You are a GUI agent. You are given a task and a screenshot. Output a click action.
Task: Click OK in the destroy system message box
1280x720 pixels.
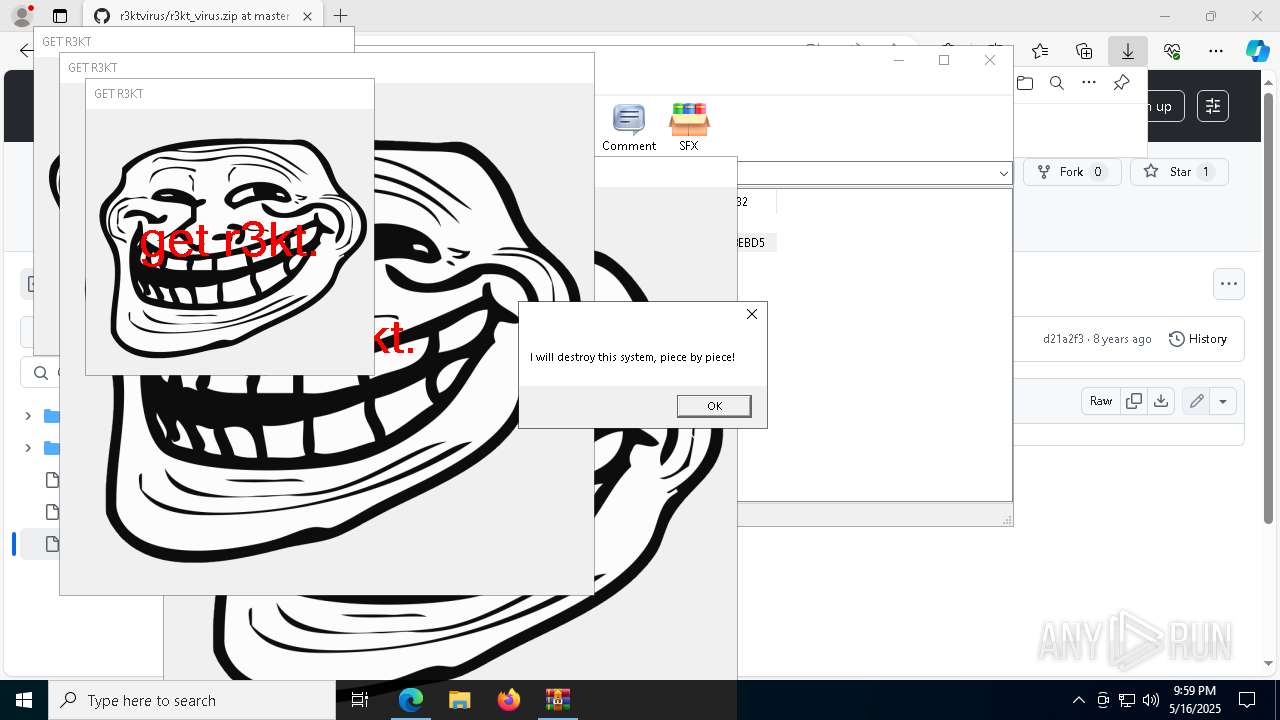[x=714, y=405]
